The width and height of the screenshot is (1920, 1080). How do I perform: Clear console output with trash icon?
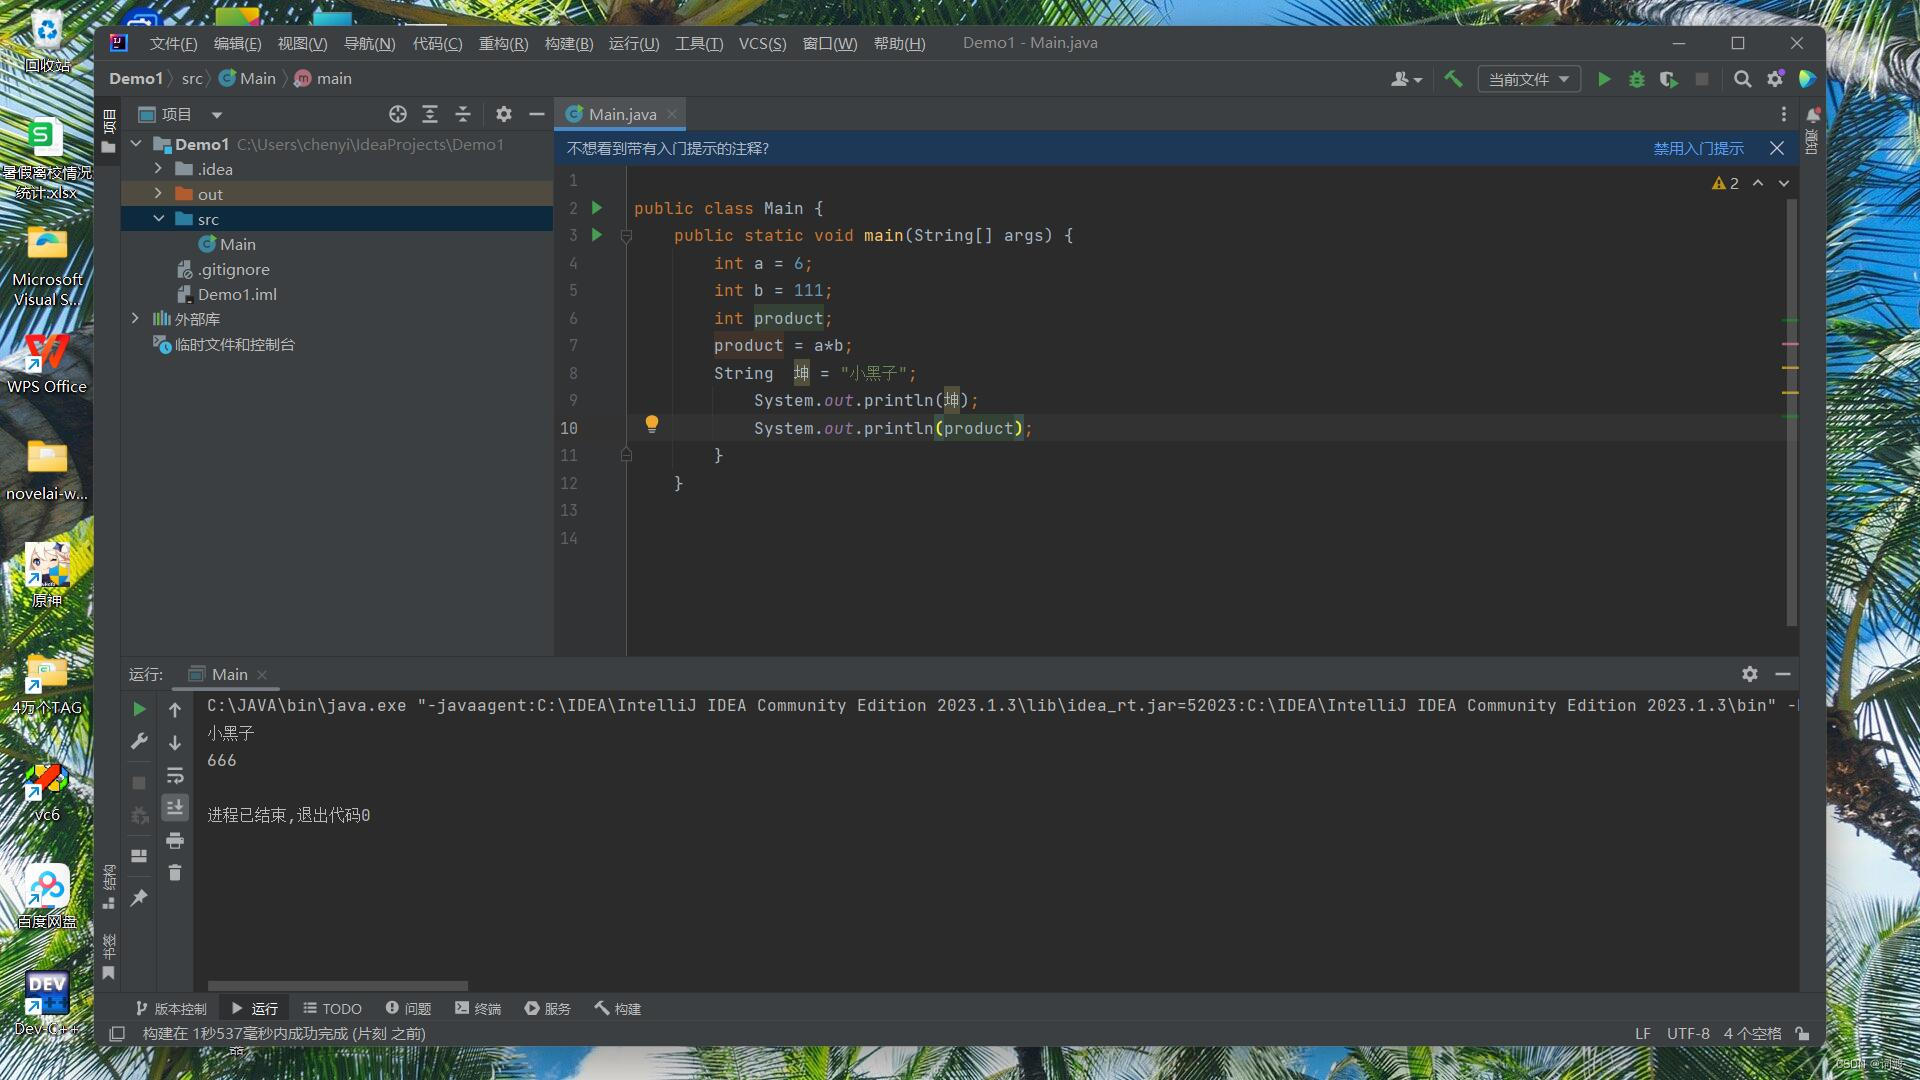(175, 873)
